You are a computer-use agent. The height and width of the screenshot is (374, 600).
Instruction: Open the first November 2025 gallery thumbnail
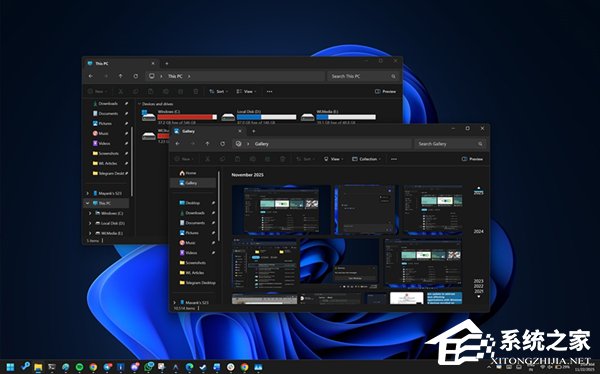click(x=281, y=210)
